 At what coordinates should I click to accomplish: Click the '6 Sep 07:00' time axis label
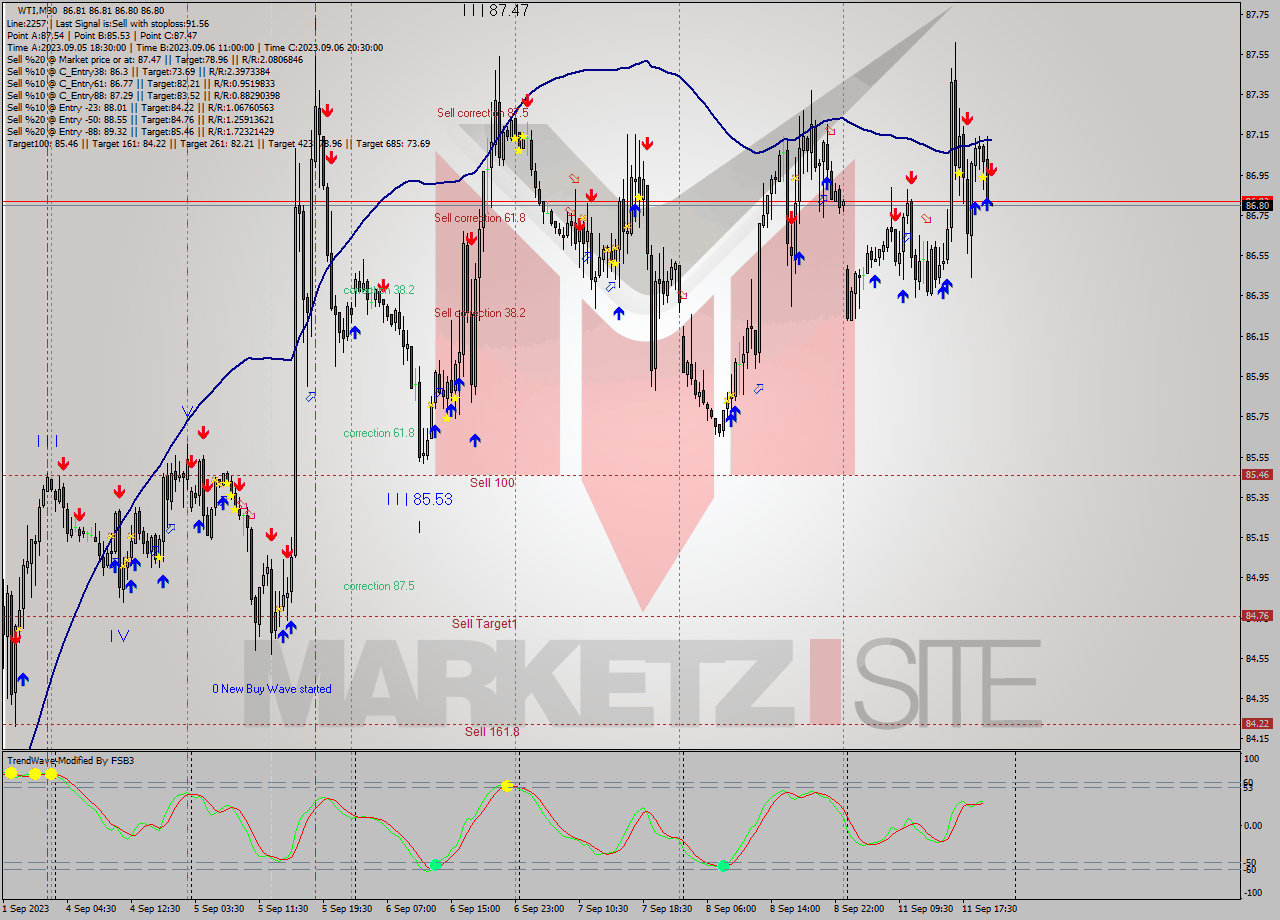point(411,909)
